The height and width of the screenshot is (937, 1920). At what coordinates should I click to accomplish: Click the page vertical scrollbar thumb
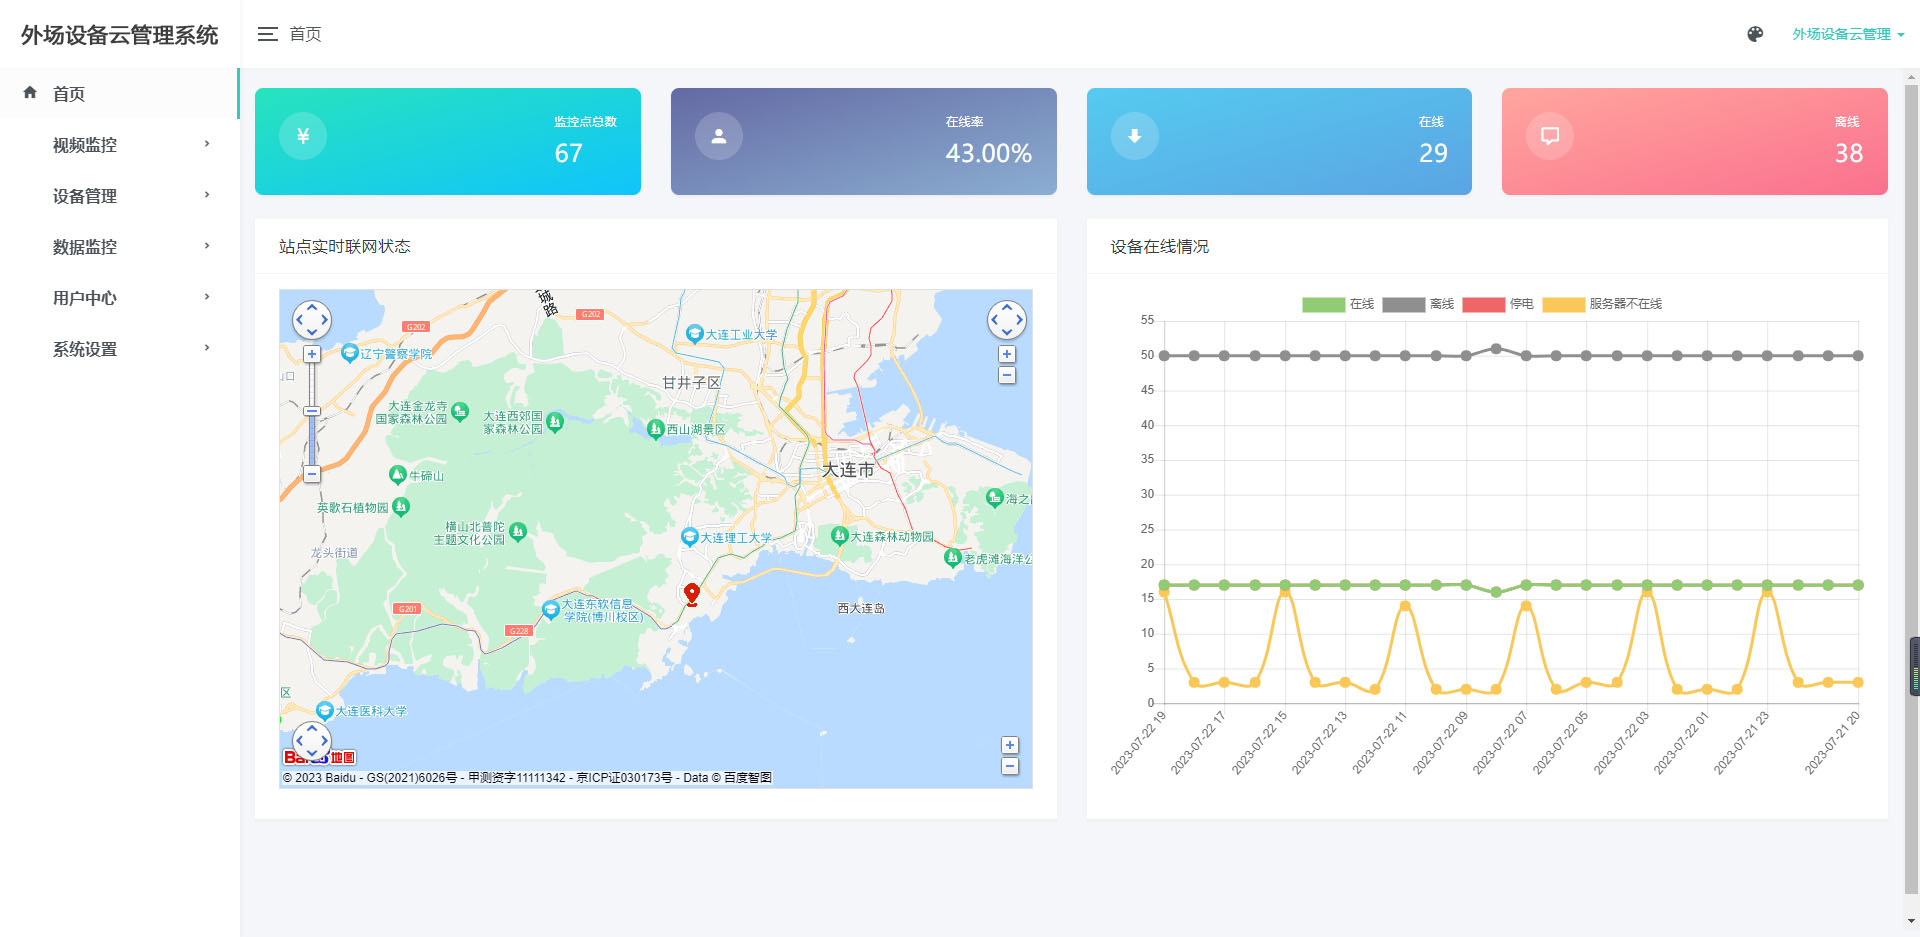1912,490
